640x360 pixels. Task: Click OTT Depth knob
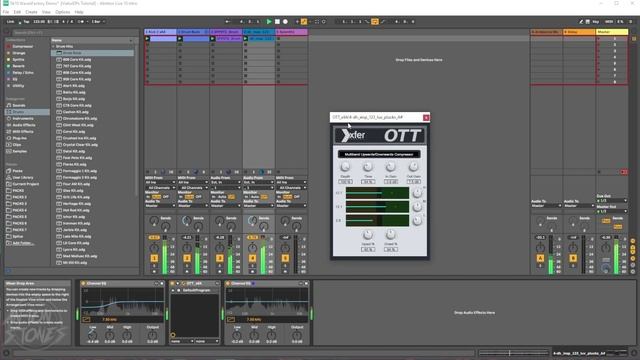tap(345, 167)
